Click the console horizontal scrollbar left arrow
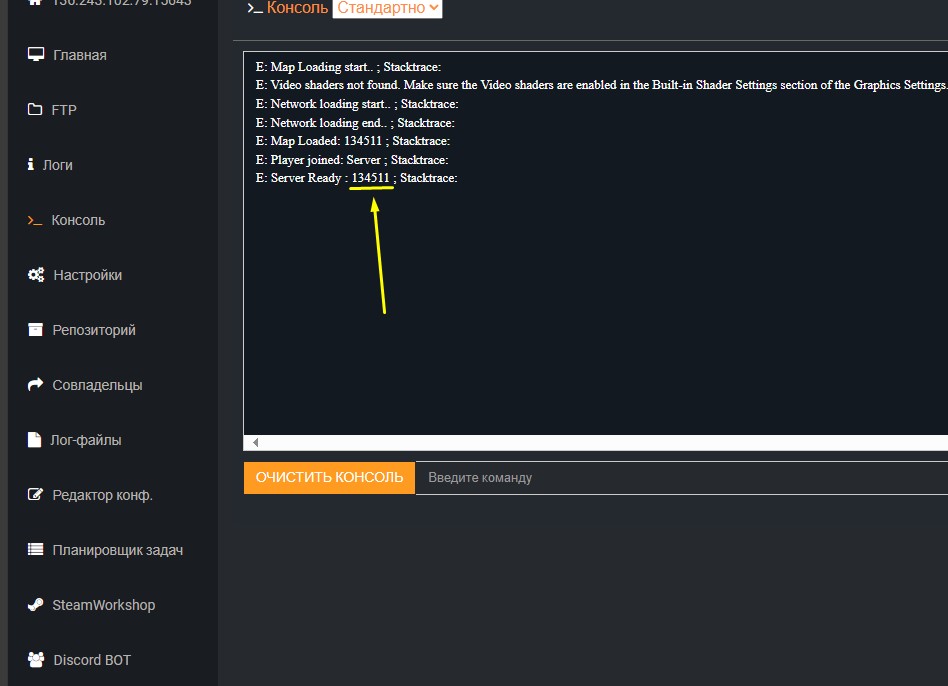The width and height of the screenshot is (948, 686). [x=255, y=442]
